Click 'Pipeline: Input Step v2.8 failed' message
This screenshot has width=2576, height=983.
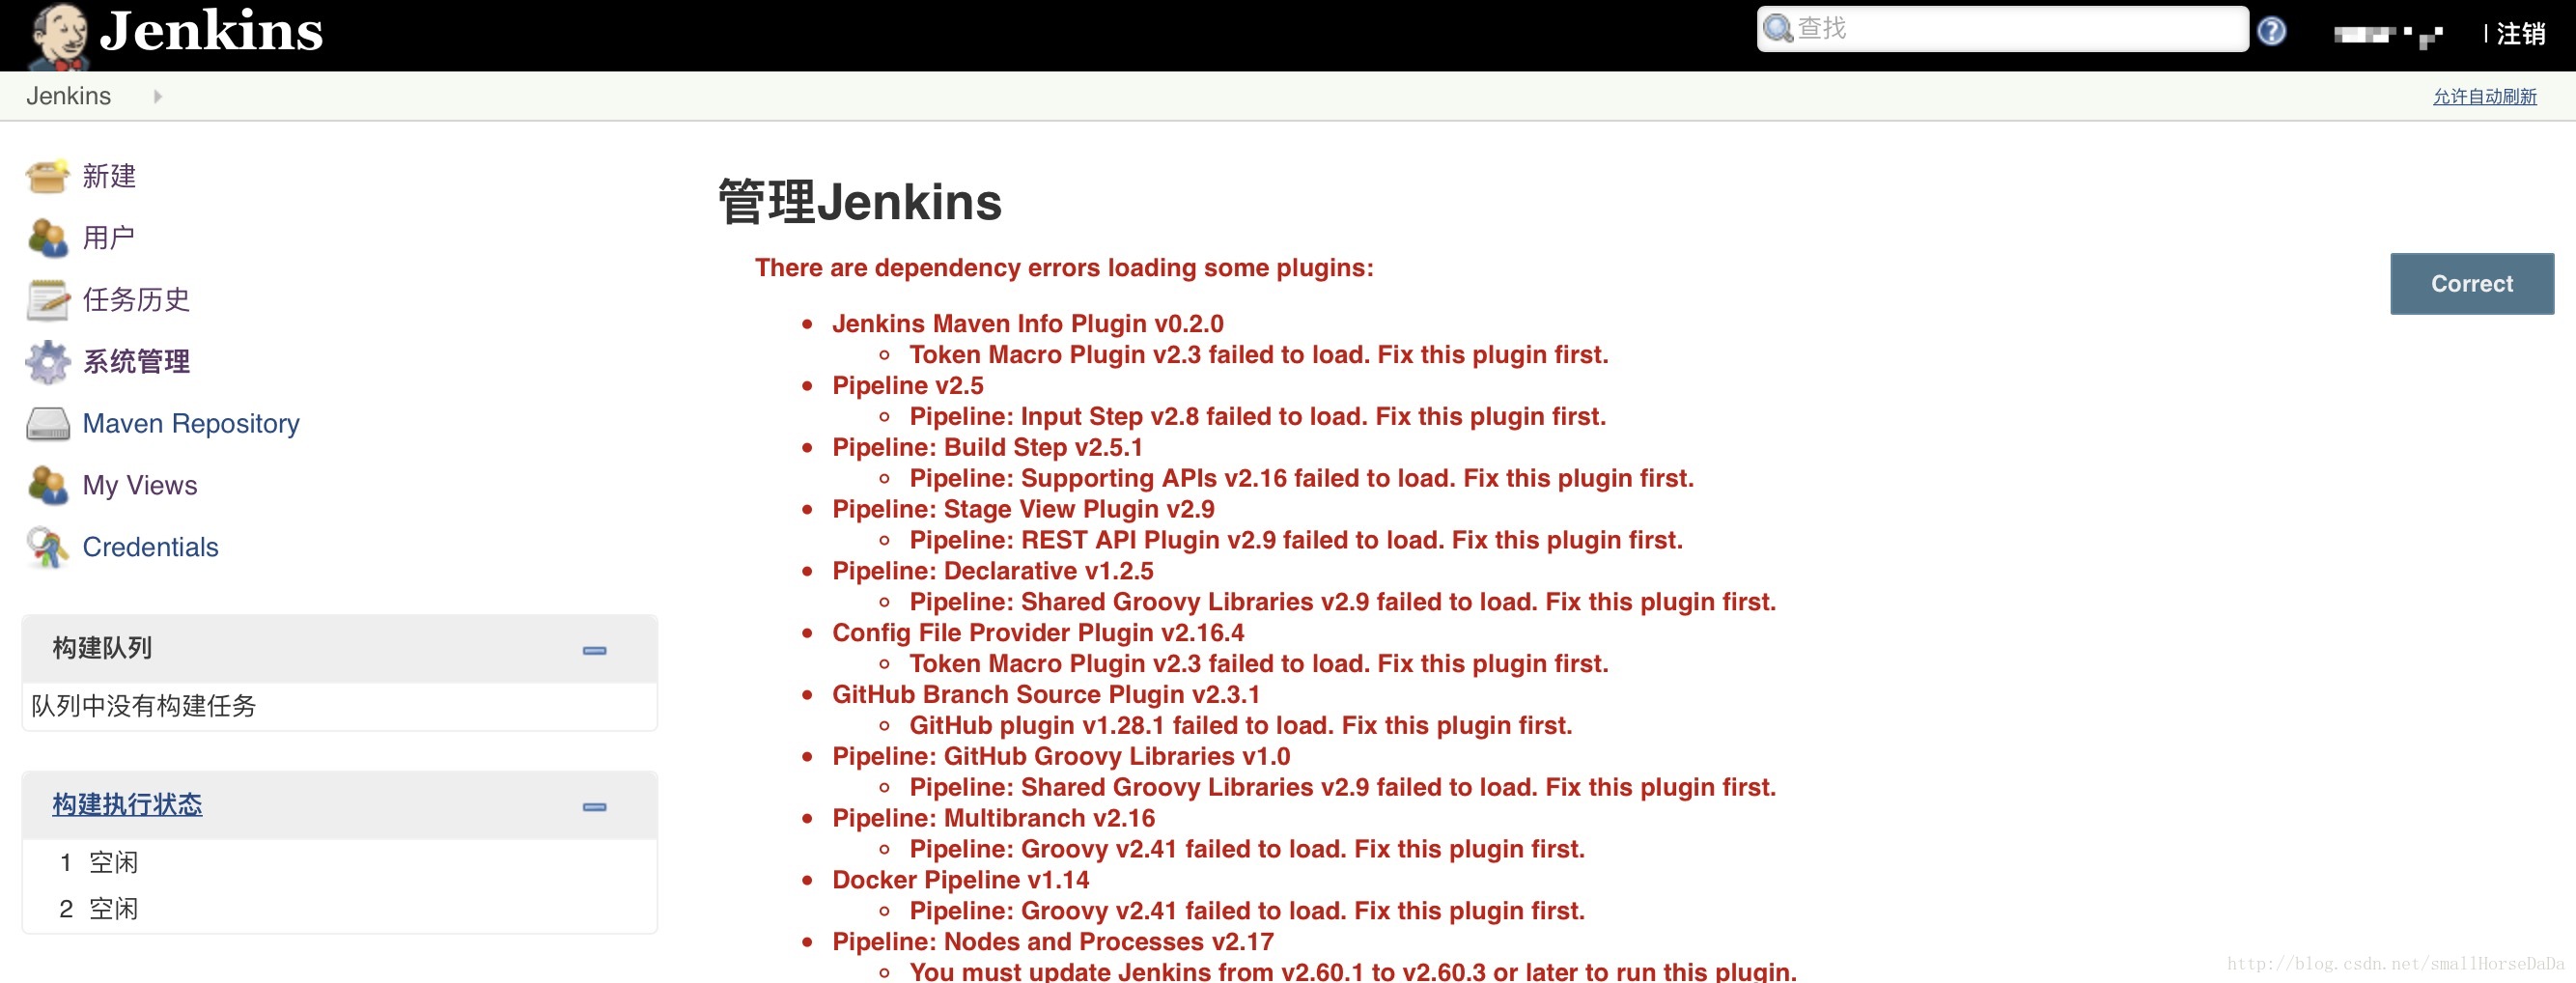(x=1257, y=416)
